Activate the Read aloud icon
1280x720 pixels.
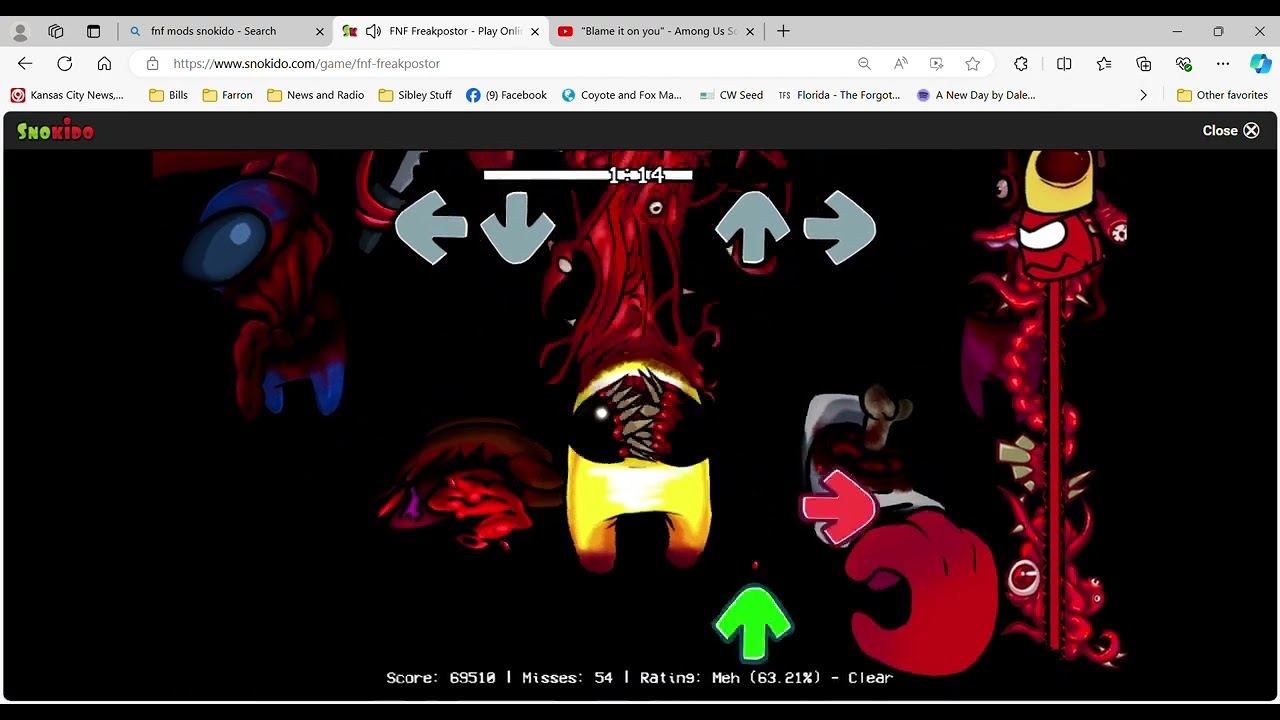click(901, 63)
